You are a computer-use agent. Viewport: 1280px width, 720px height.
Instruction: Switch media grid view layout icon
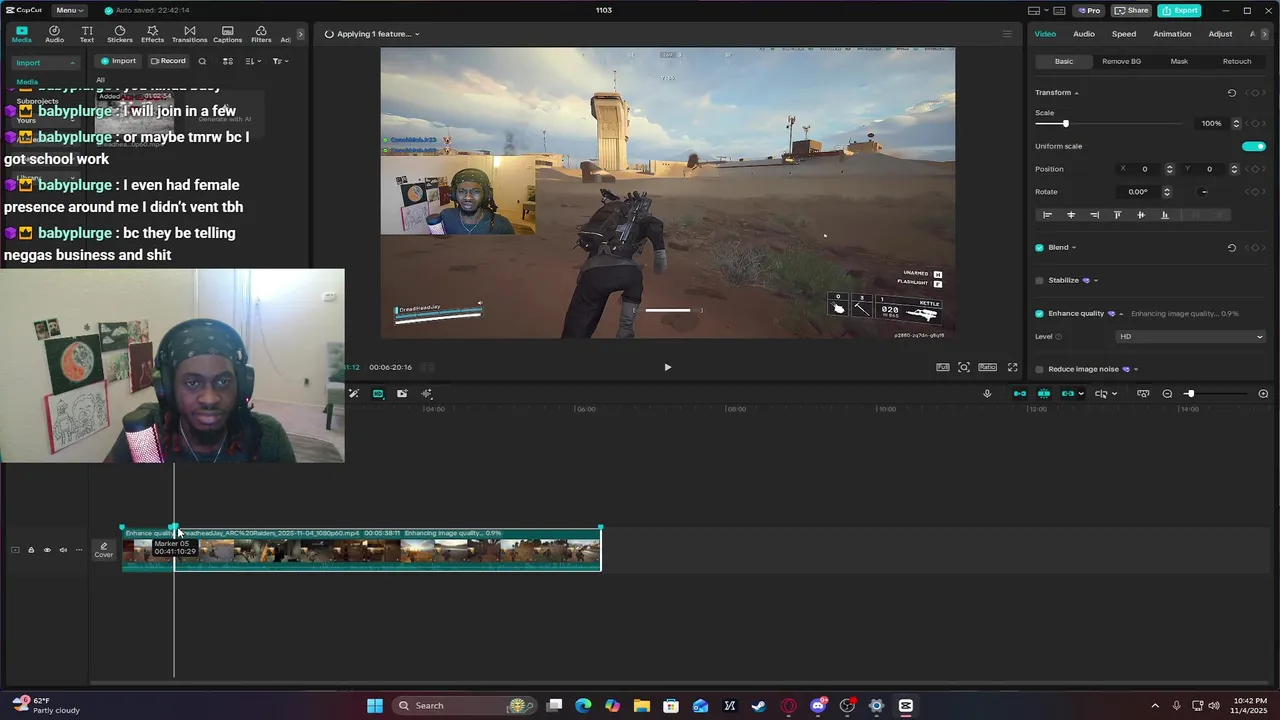[x=227, y=61]
